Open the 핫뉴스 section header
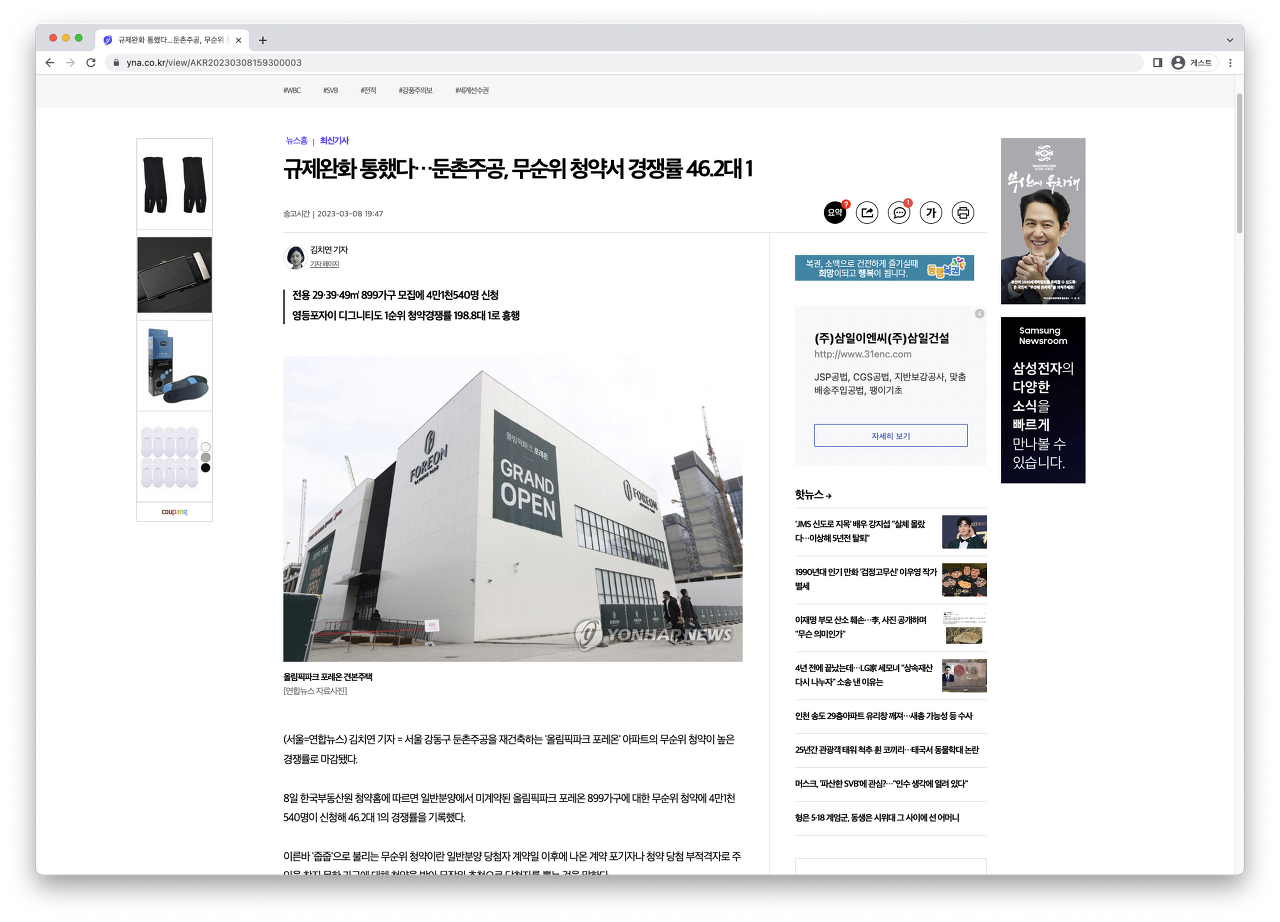Screen dimensions: 1280x922 click(813, 495)
